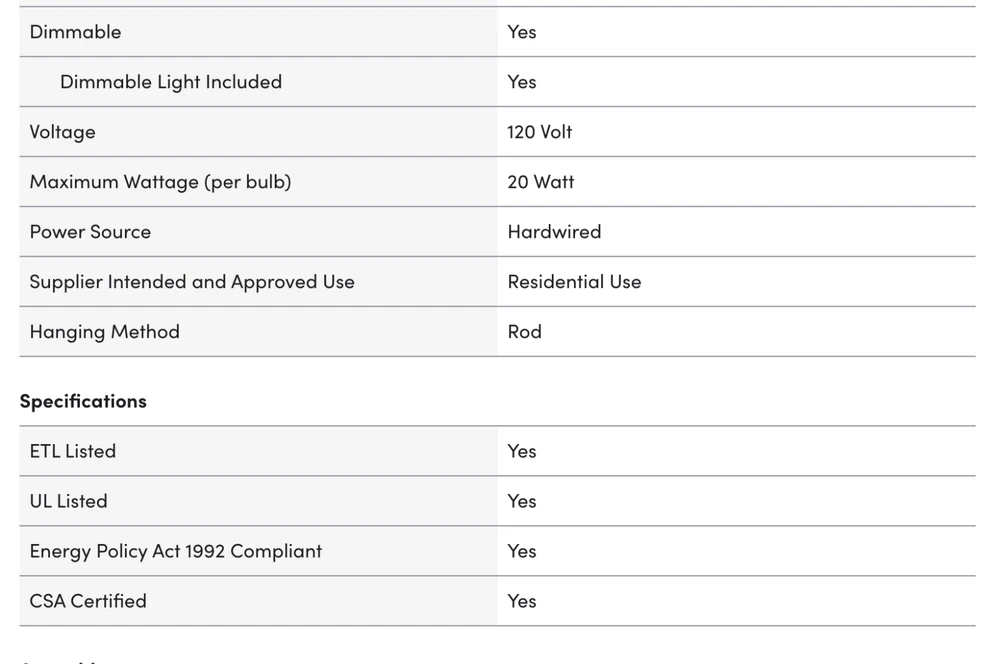The height and width of the screenshot is (664, 1000).
Task: Click the Hanging Method label
Action: point(104,332)
